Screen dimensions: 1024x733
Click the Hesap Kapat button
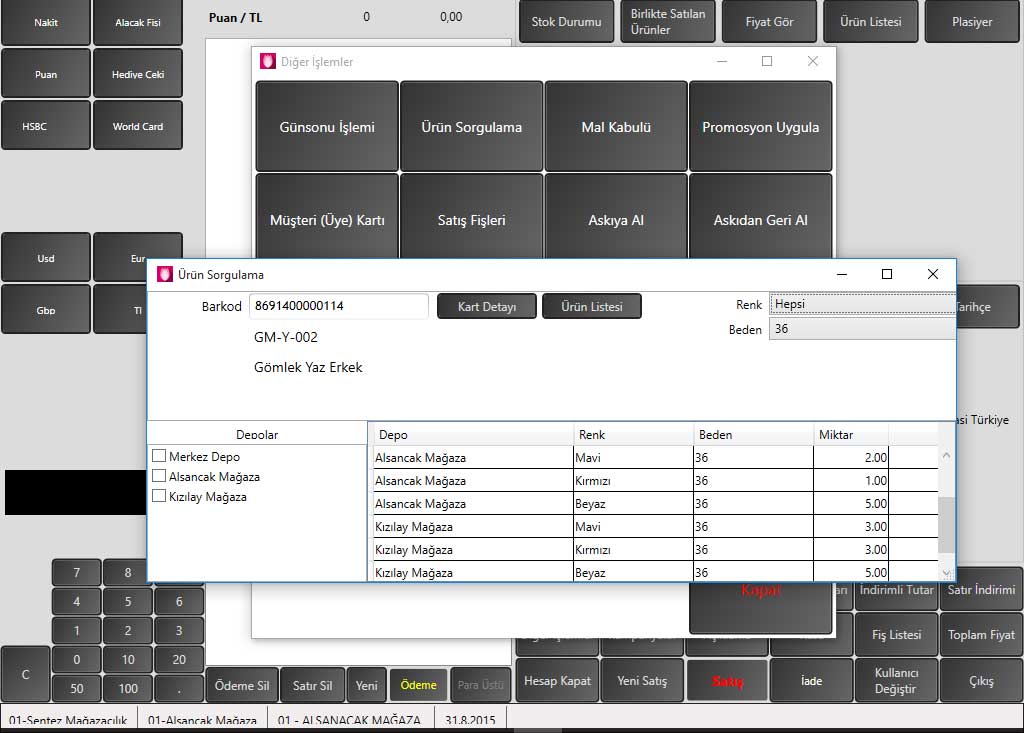557,681
